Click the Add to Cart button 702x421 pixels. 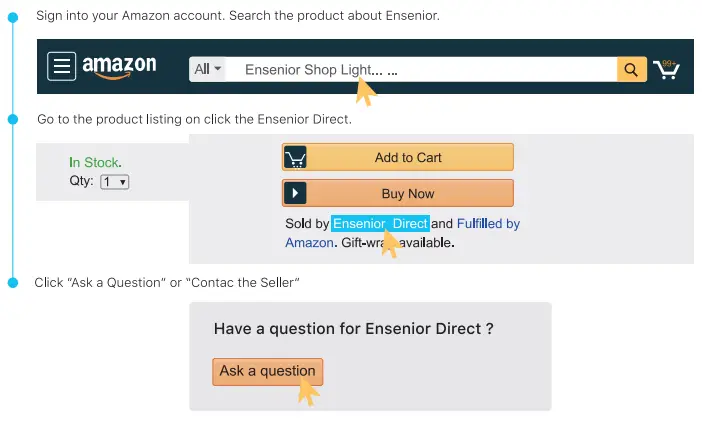pos(408,157)
